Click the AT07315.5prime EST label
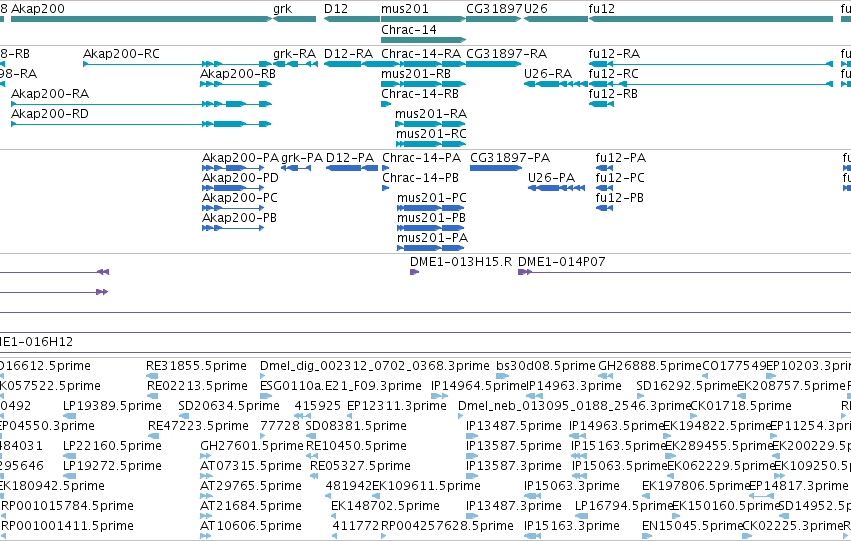This screenshot has width=851, height=541. click(x=251, y=466)
